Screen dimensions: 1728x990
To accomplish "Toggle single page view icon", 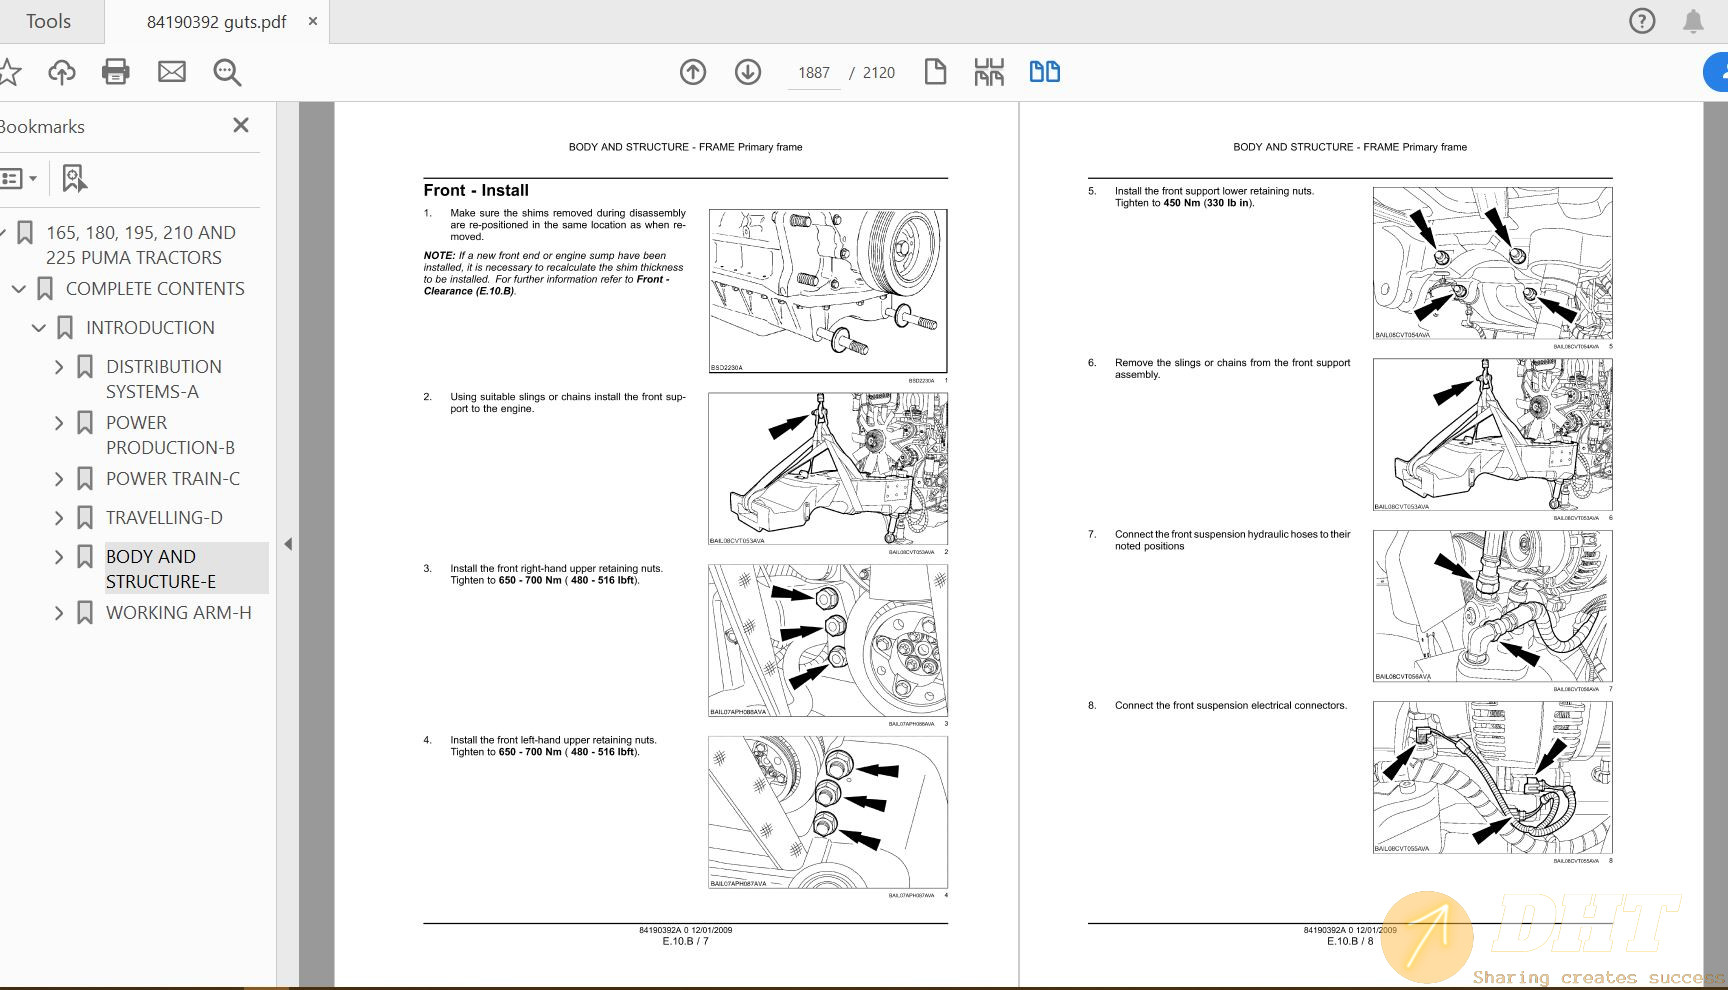I will click(935, 72).
